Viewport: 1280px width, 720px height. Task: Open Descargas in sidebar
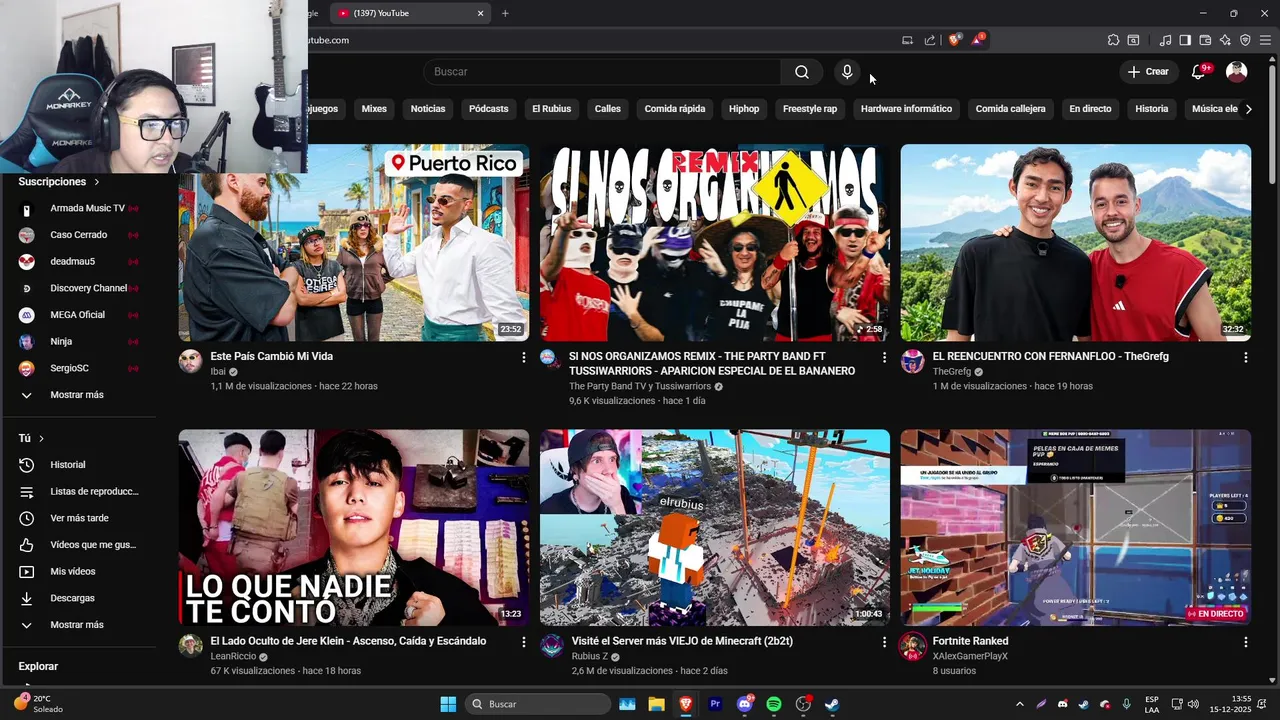pyautogui.click(x=78, y=598)
